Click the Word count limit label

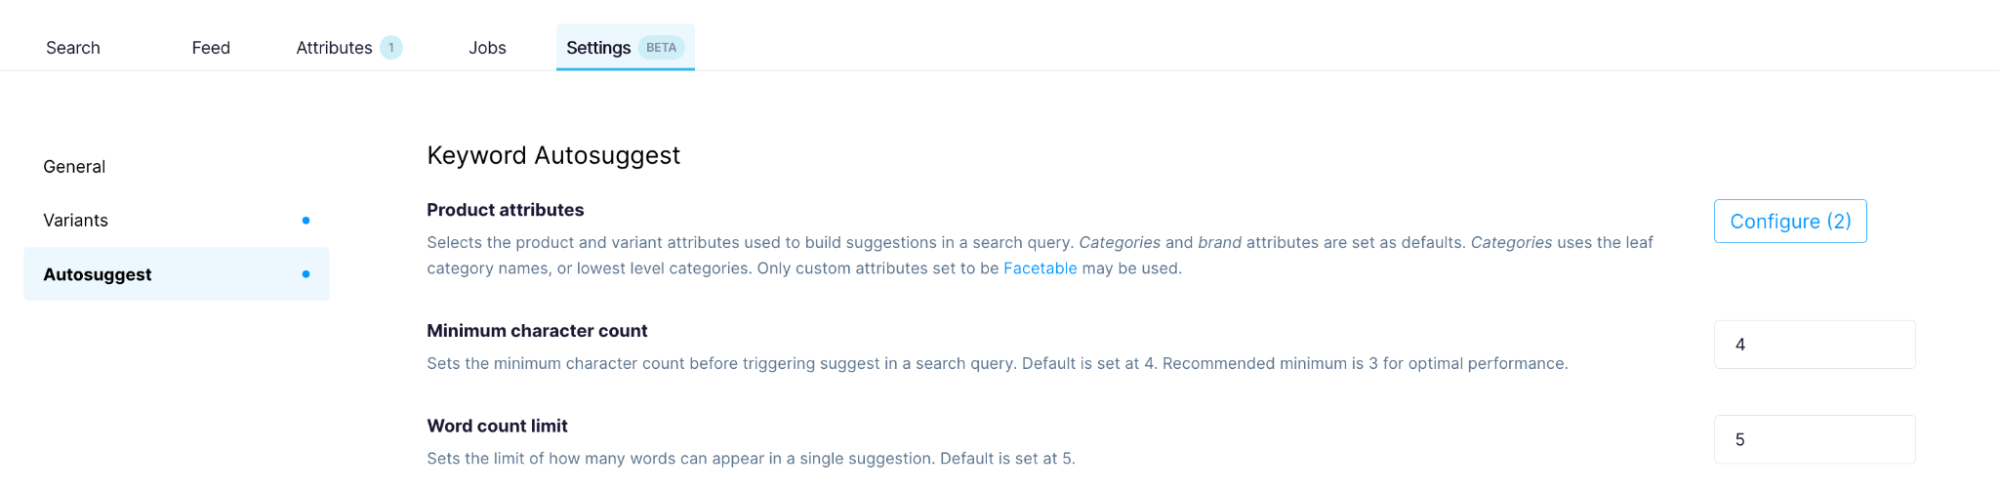(497, 426)
